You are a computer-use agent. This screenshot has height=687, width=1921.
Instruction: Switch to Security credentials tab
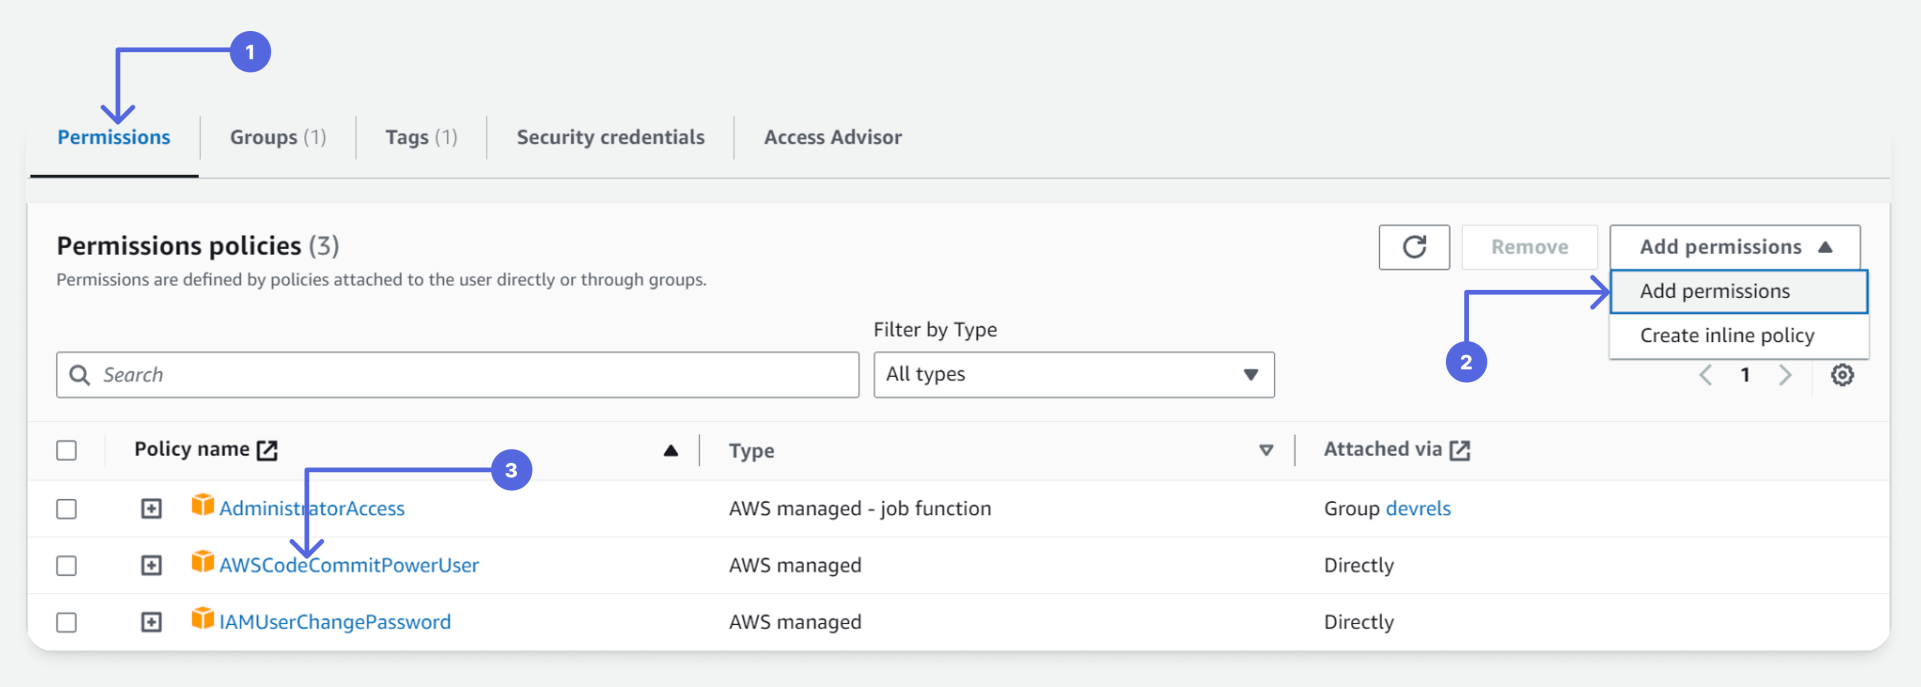(610, 137)
